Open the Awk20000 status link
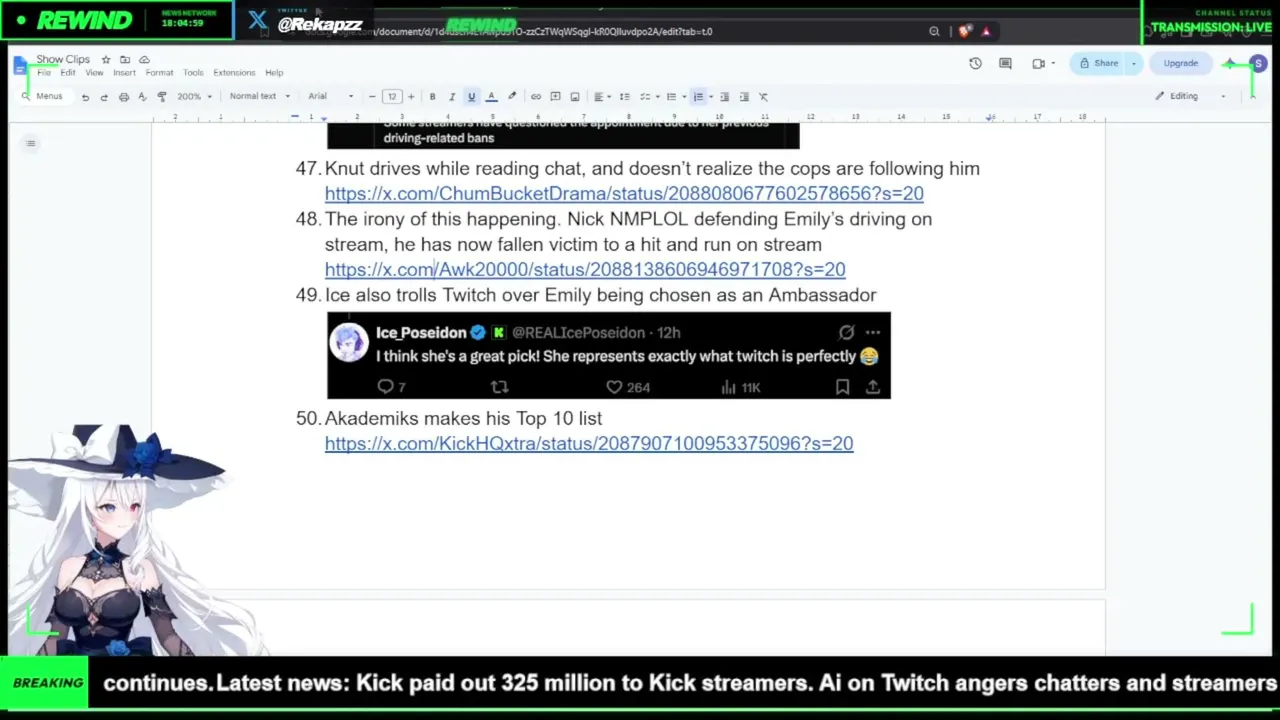 585,270
